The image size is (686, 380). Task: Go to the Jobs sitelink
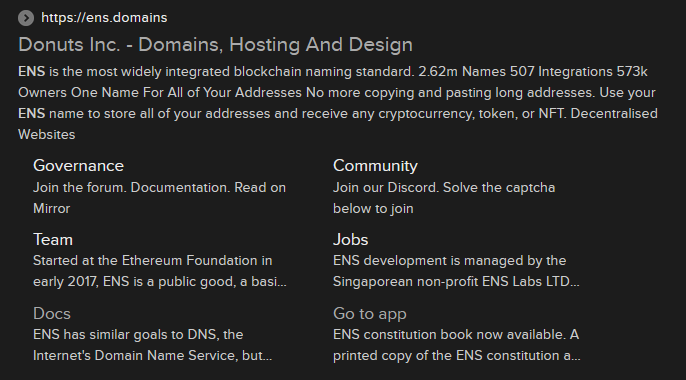[x=350, y=240]
